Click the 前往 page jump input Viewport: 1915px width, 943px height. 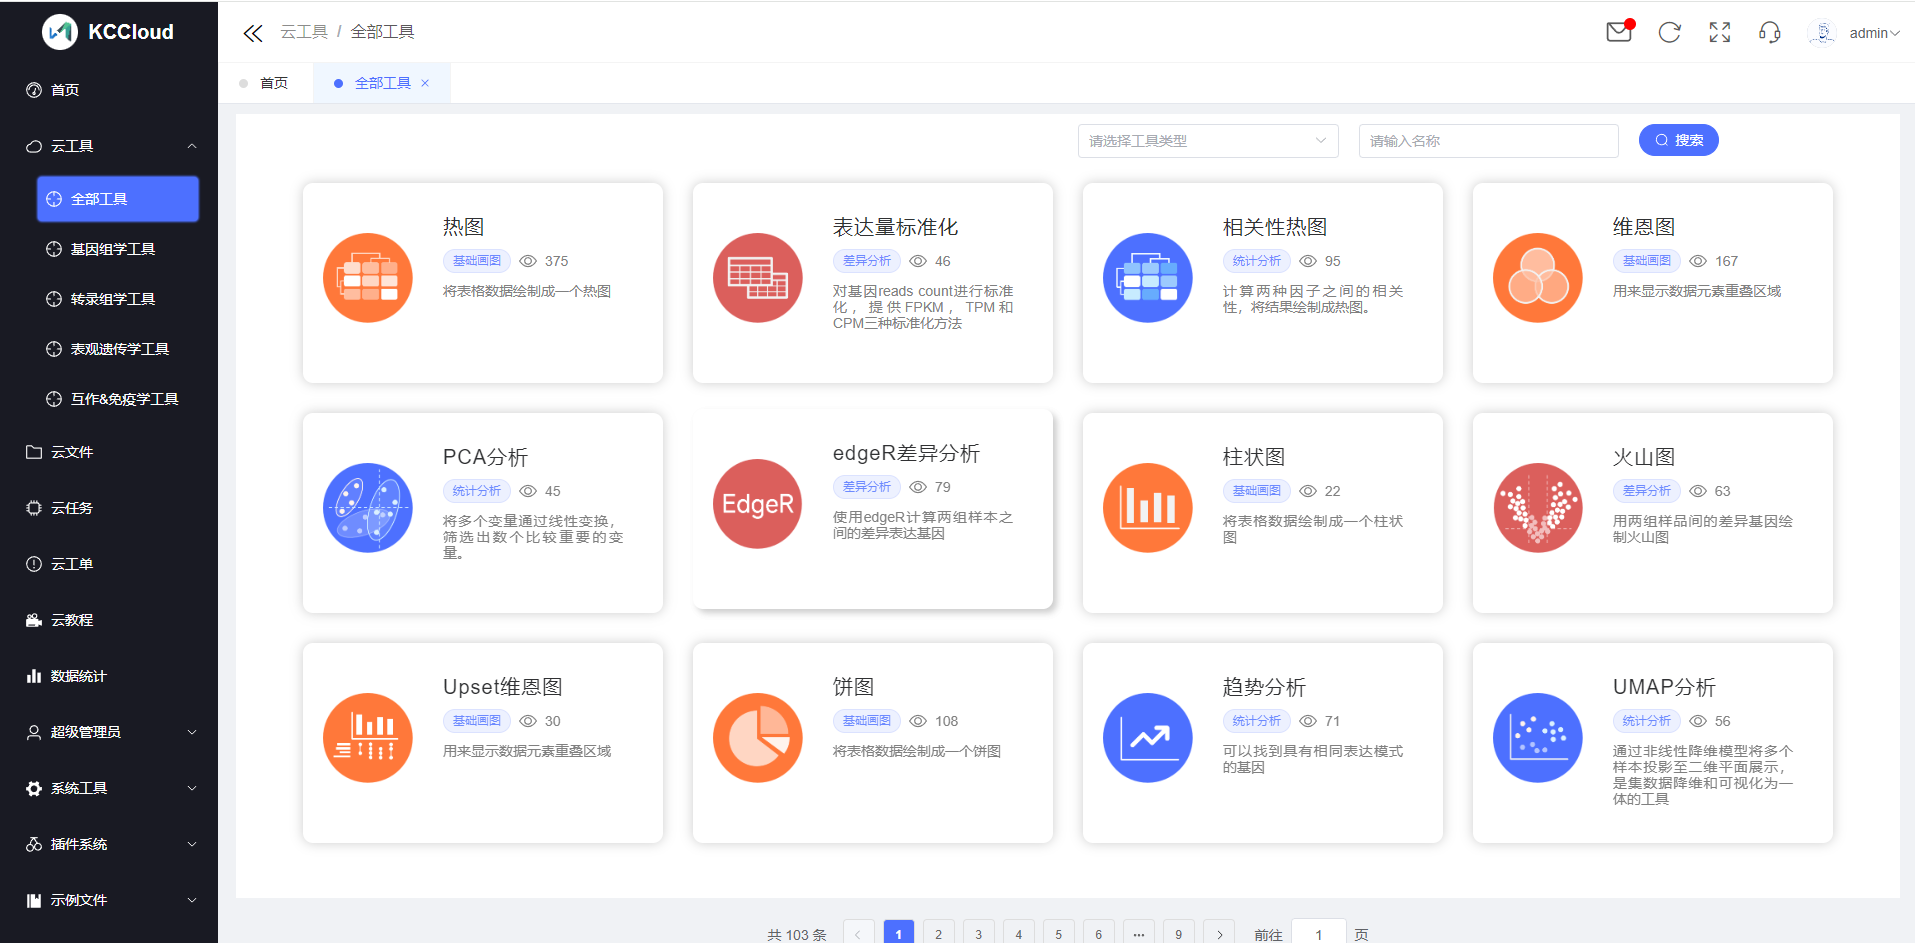[x=1318, y=934]
